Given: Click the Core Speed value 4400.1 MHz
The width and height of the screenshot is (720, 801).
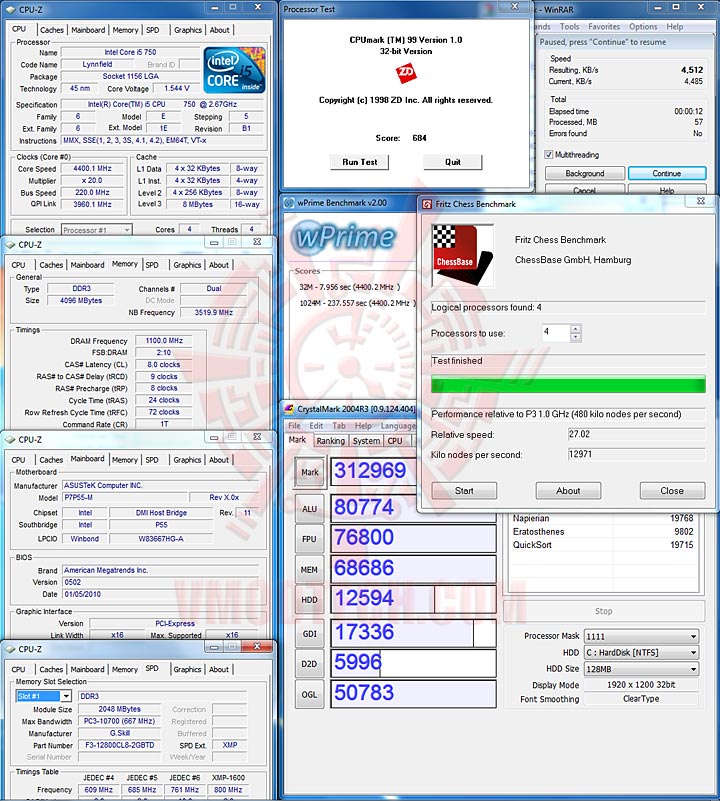Looking at the screenshot, I should click(92, 169).
